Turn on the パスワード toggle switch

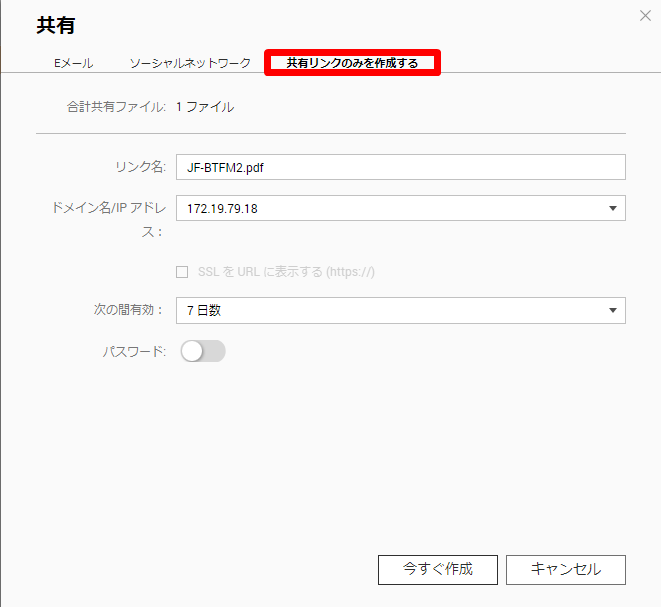coord(203,351)
